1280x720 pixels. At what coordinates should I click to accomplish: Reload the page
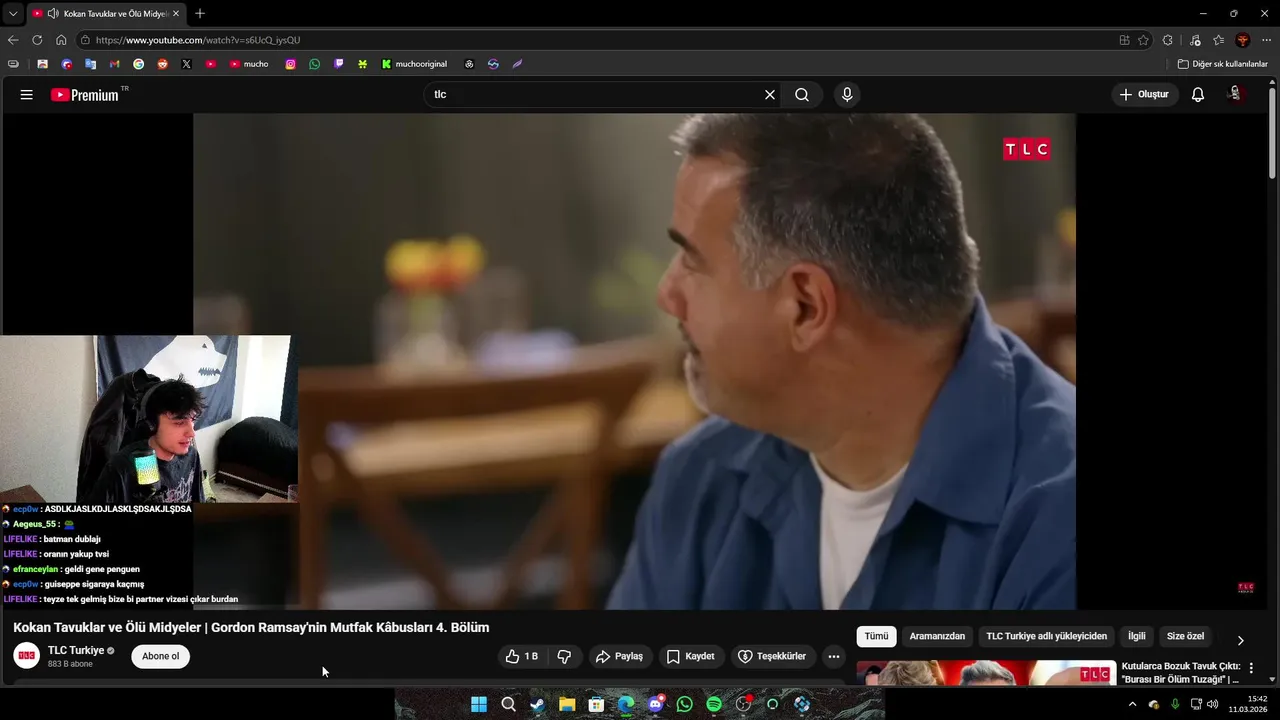[x=37, y=40]
